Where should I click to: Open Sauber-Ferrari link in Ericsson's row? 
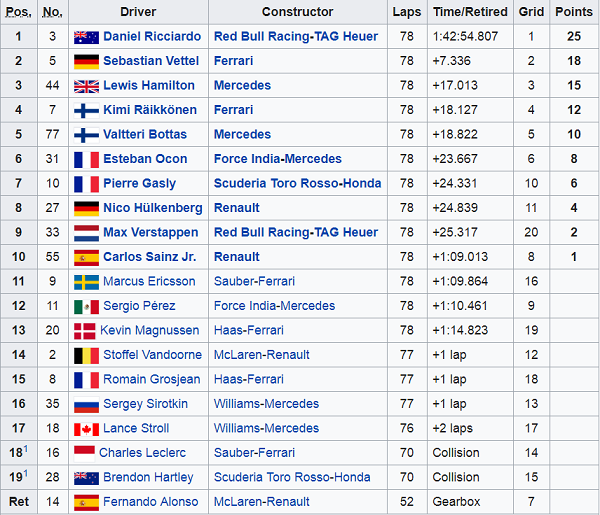click(254, 281)
